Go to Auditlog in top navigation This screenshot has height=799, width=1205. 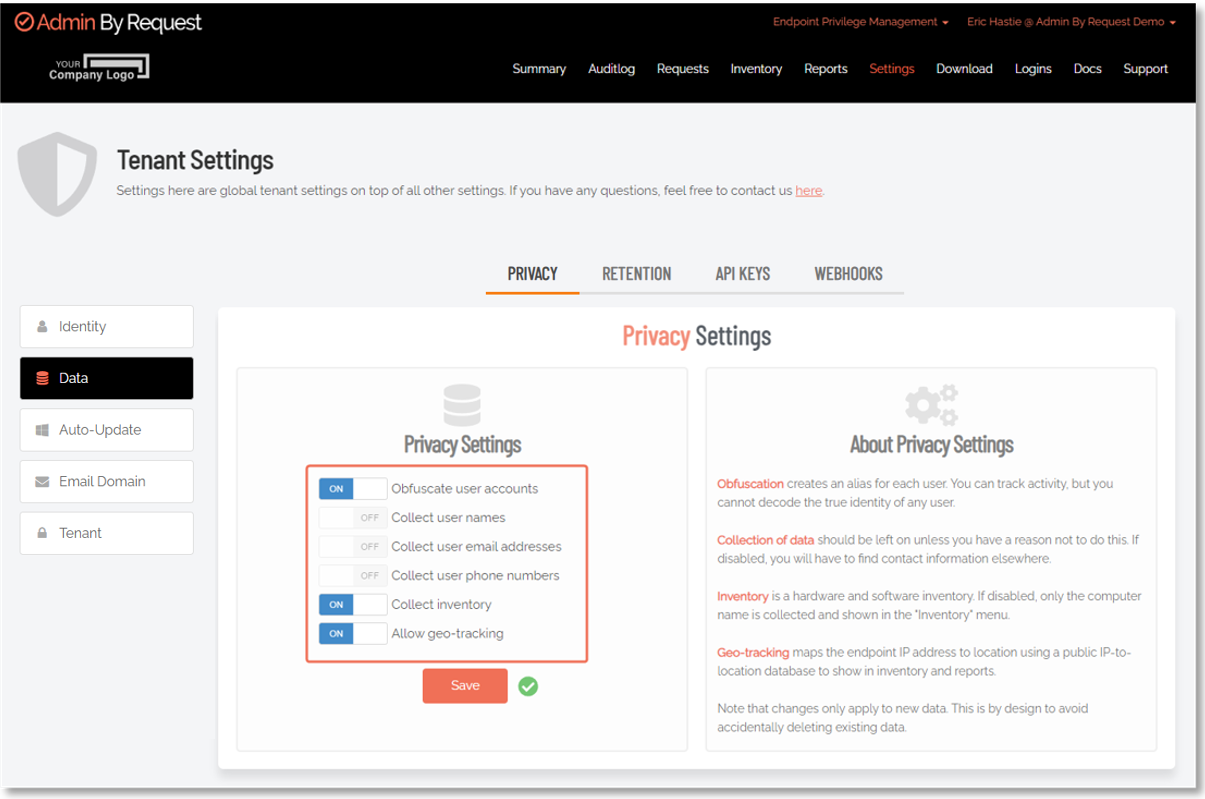(611, 69)
